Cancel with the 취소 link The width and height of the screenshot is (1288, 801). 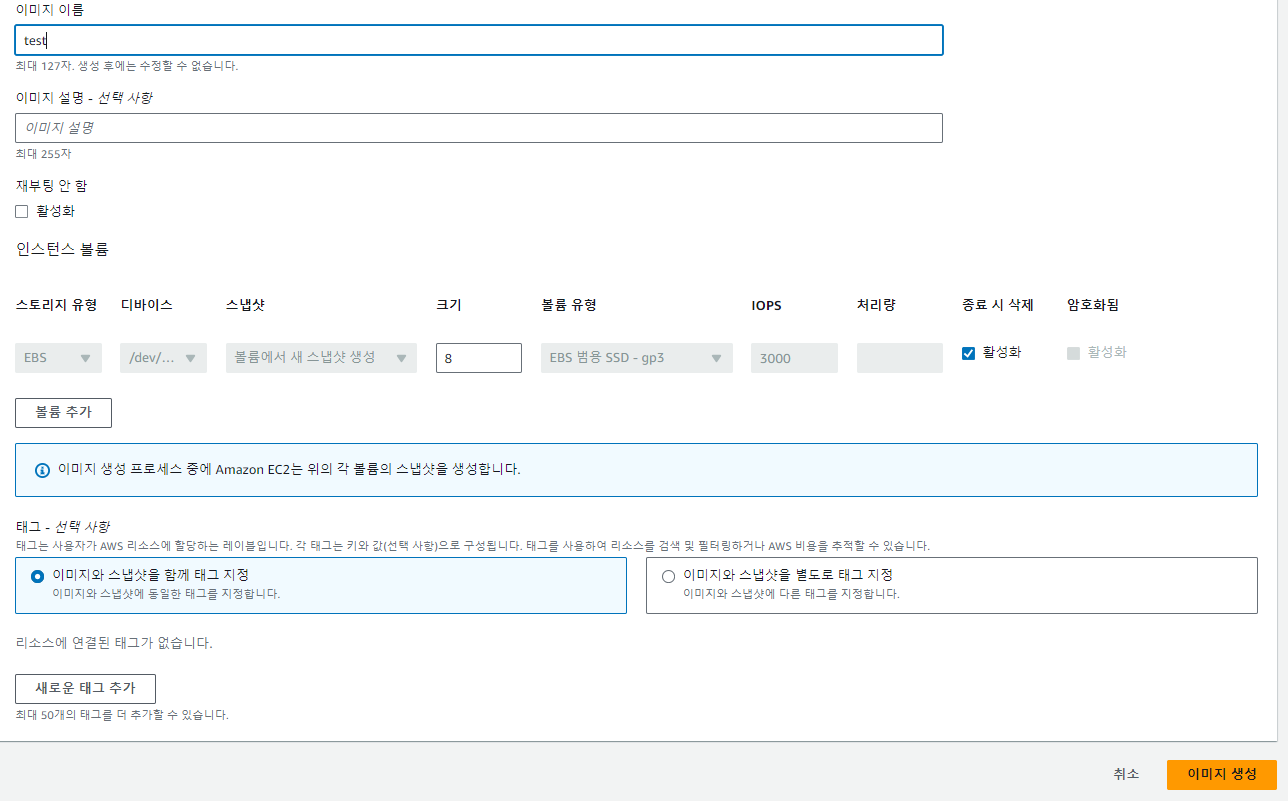point(1126,774)
